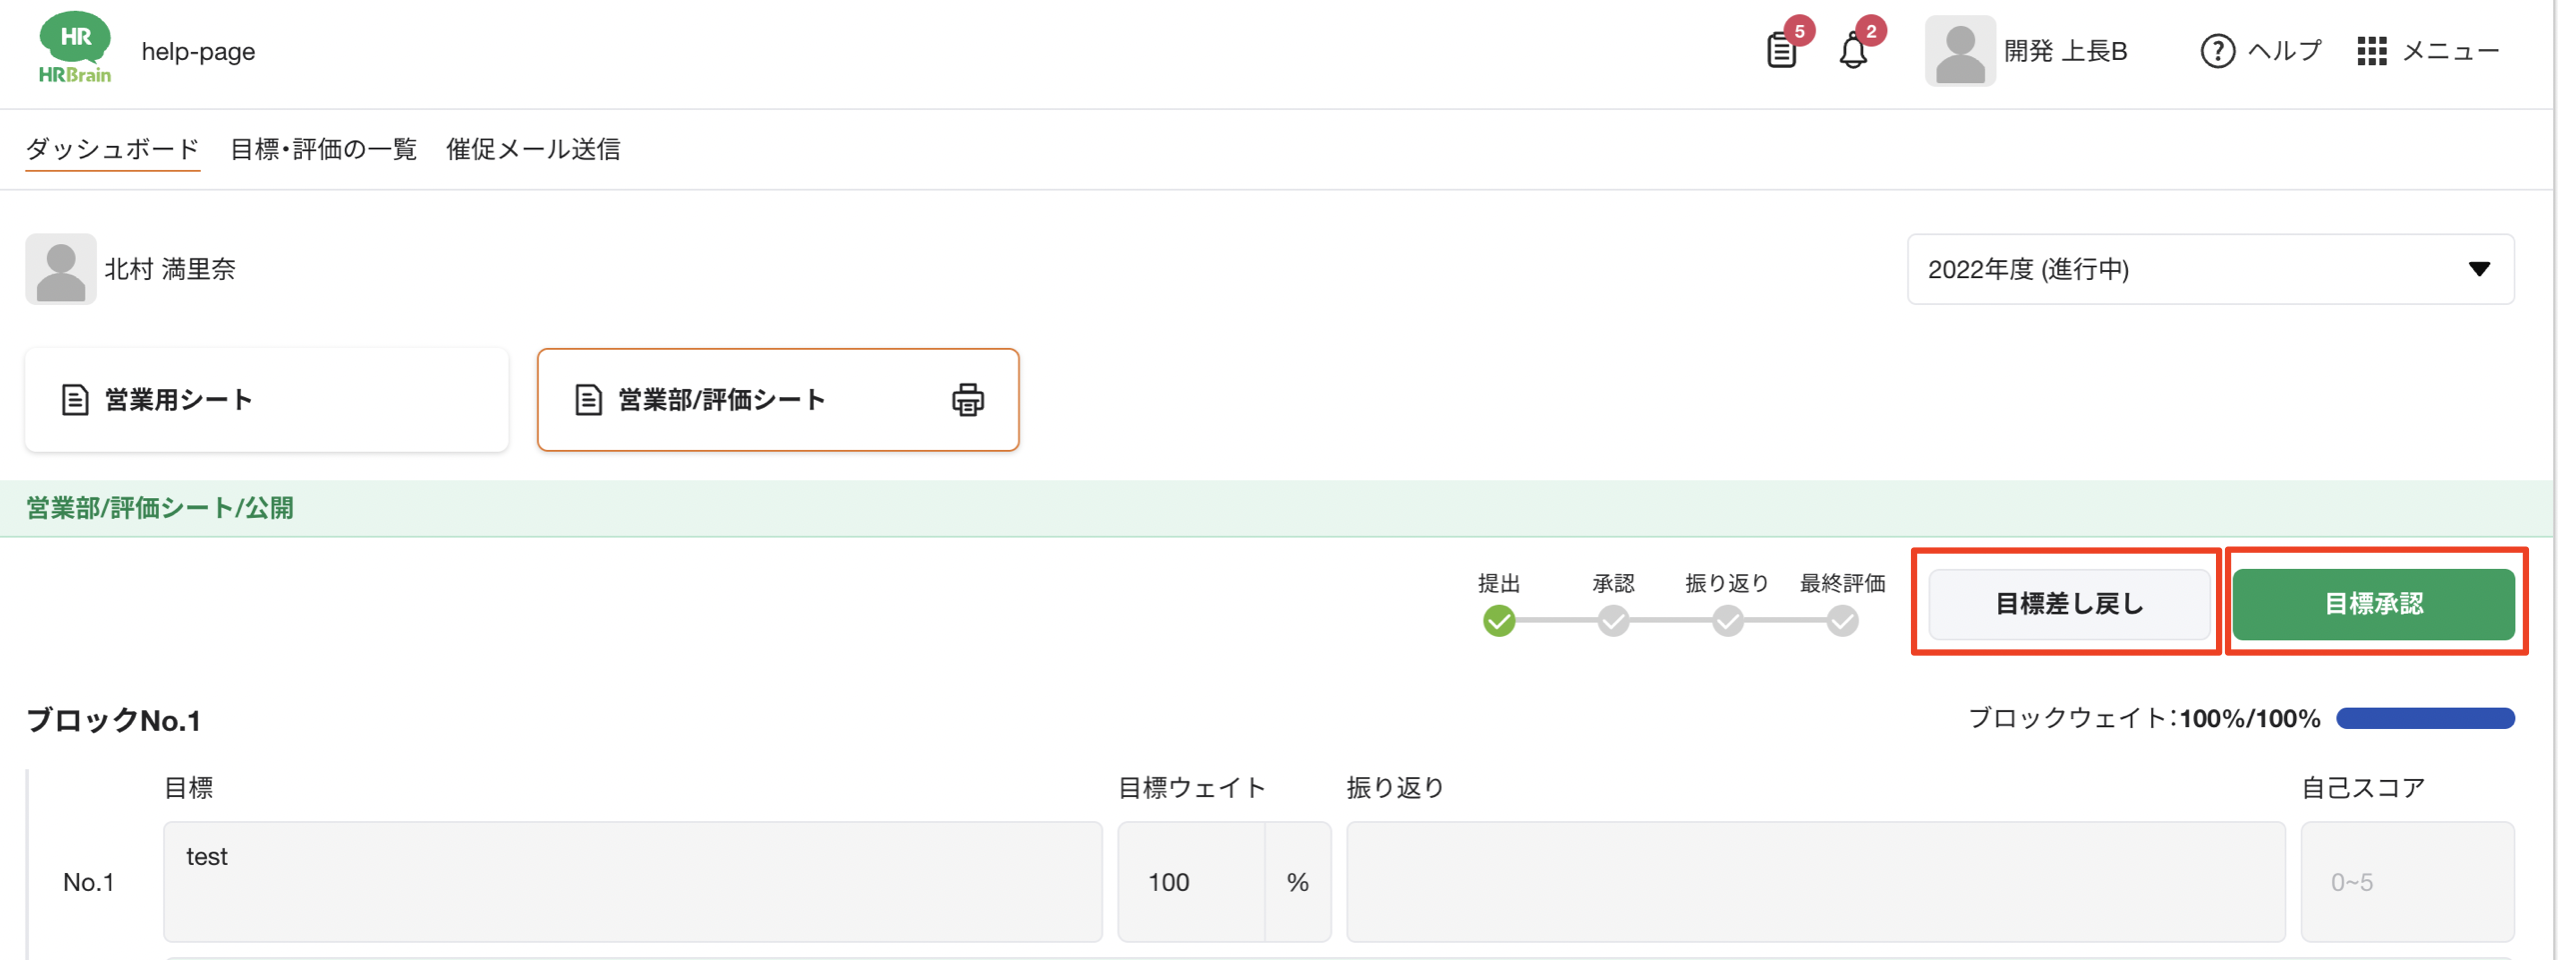Click the 開発 上長B user avatar

tap(1959, 51)
